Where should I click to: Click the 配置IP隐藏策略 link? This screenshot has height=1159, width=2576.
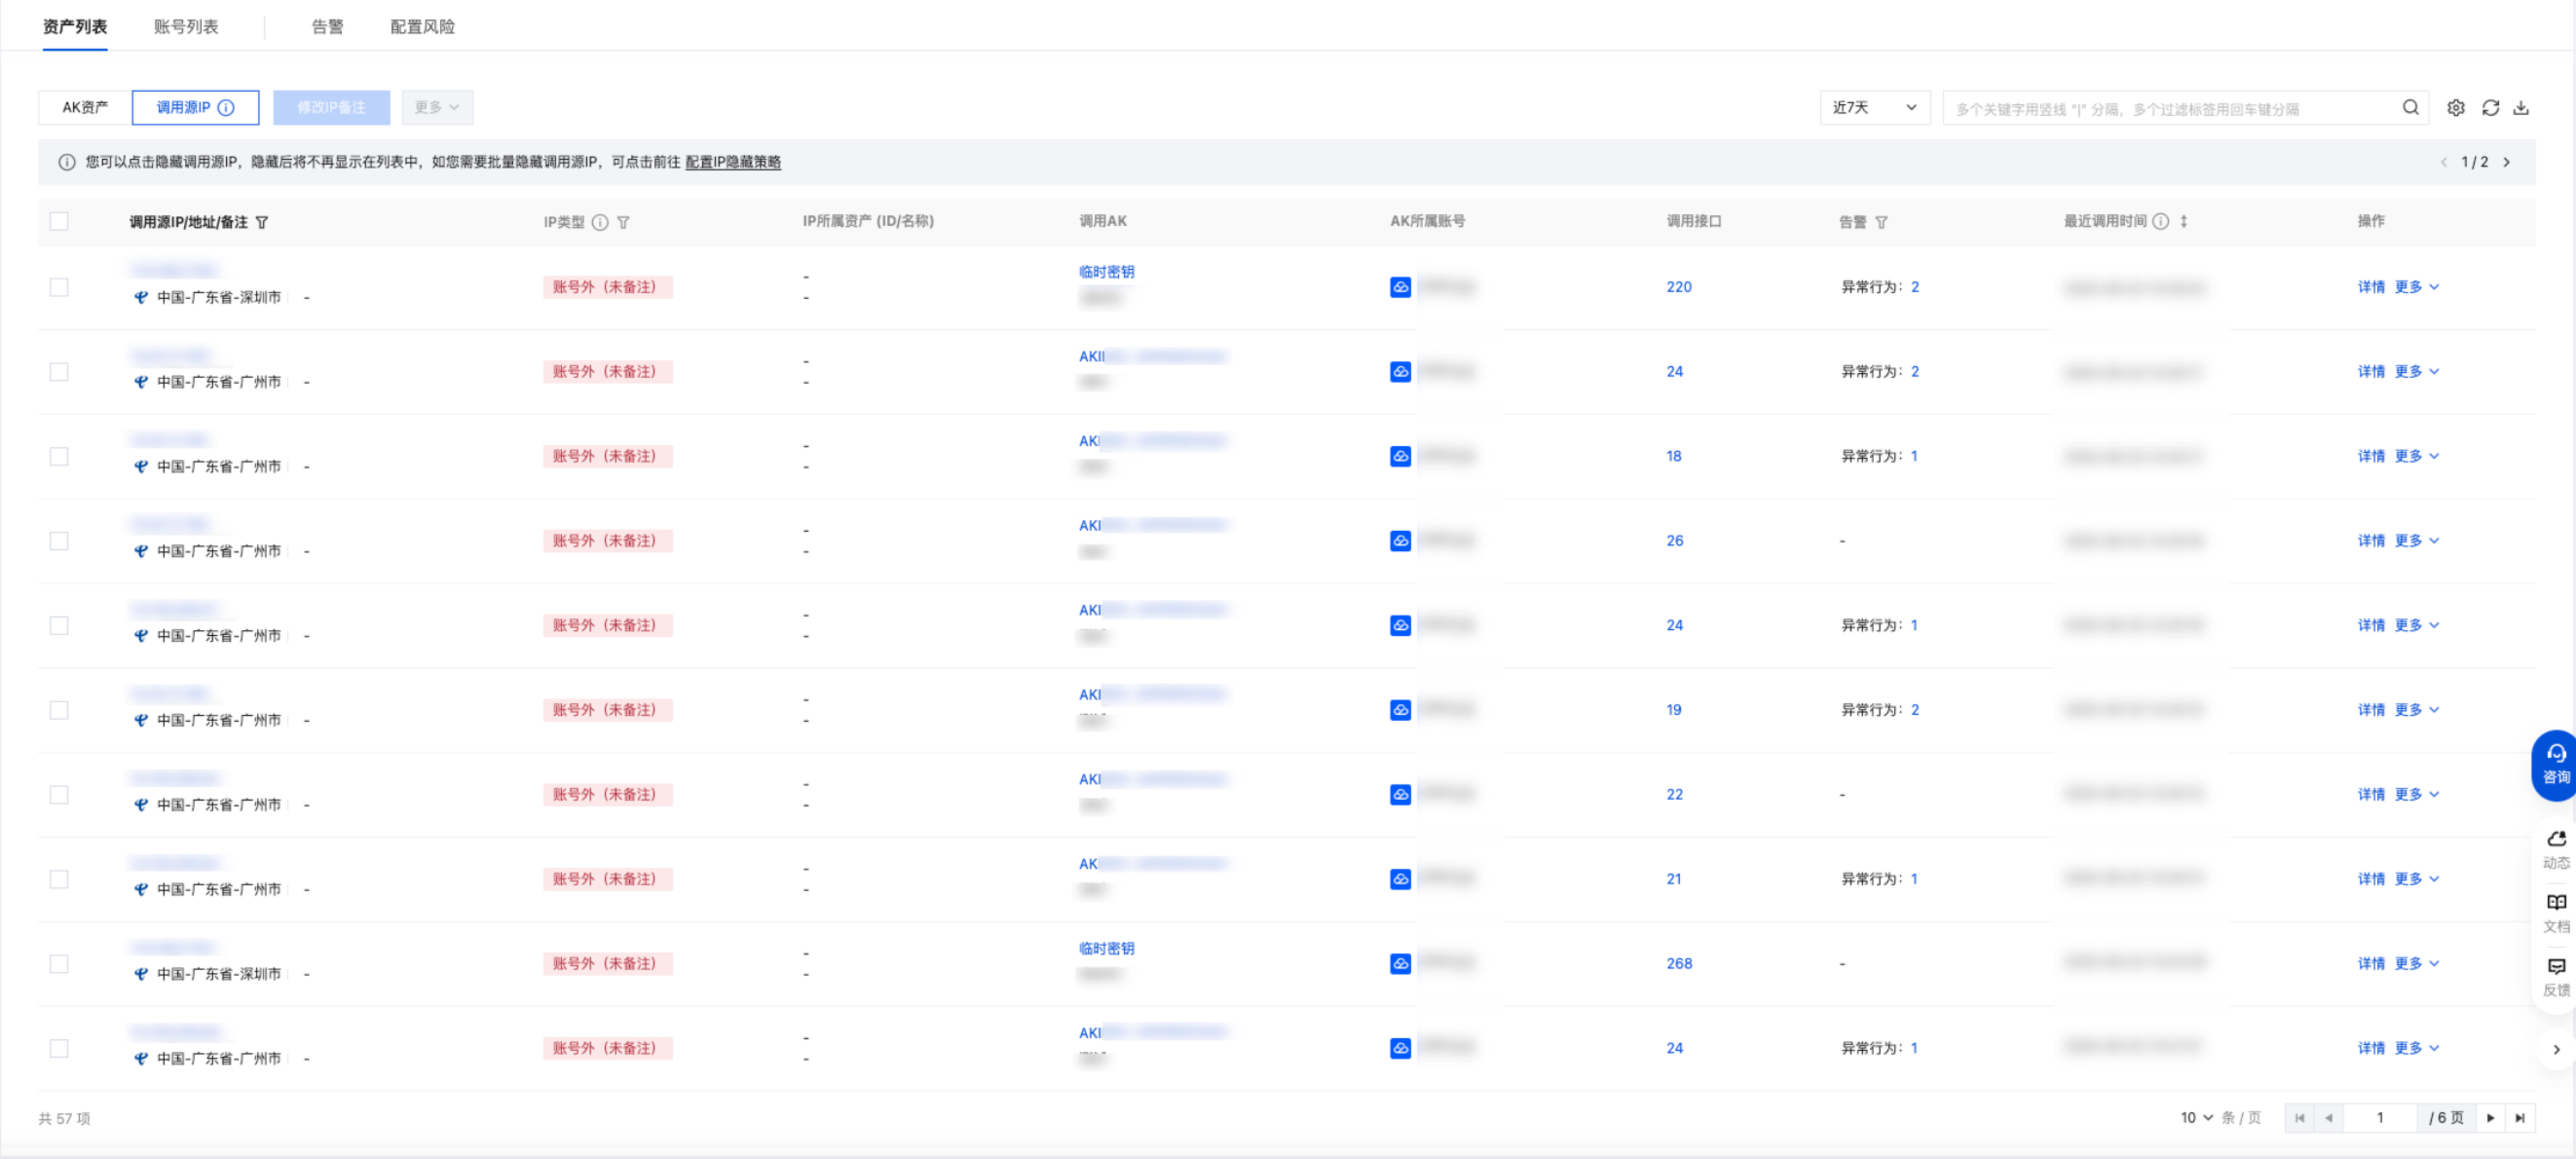coord(732,162)
